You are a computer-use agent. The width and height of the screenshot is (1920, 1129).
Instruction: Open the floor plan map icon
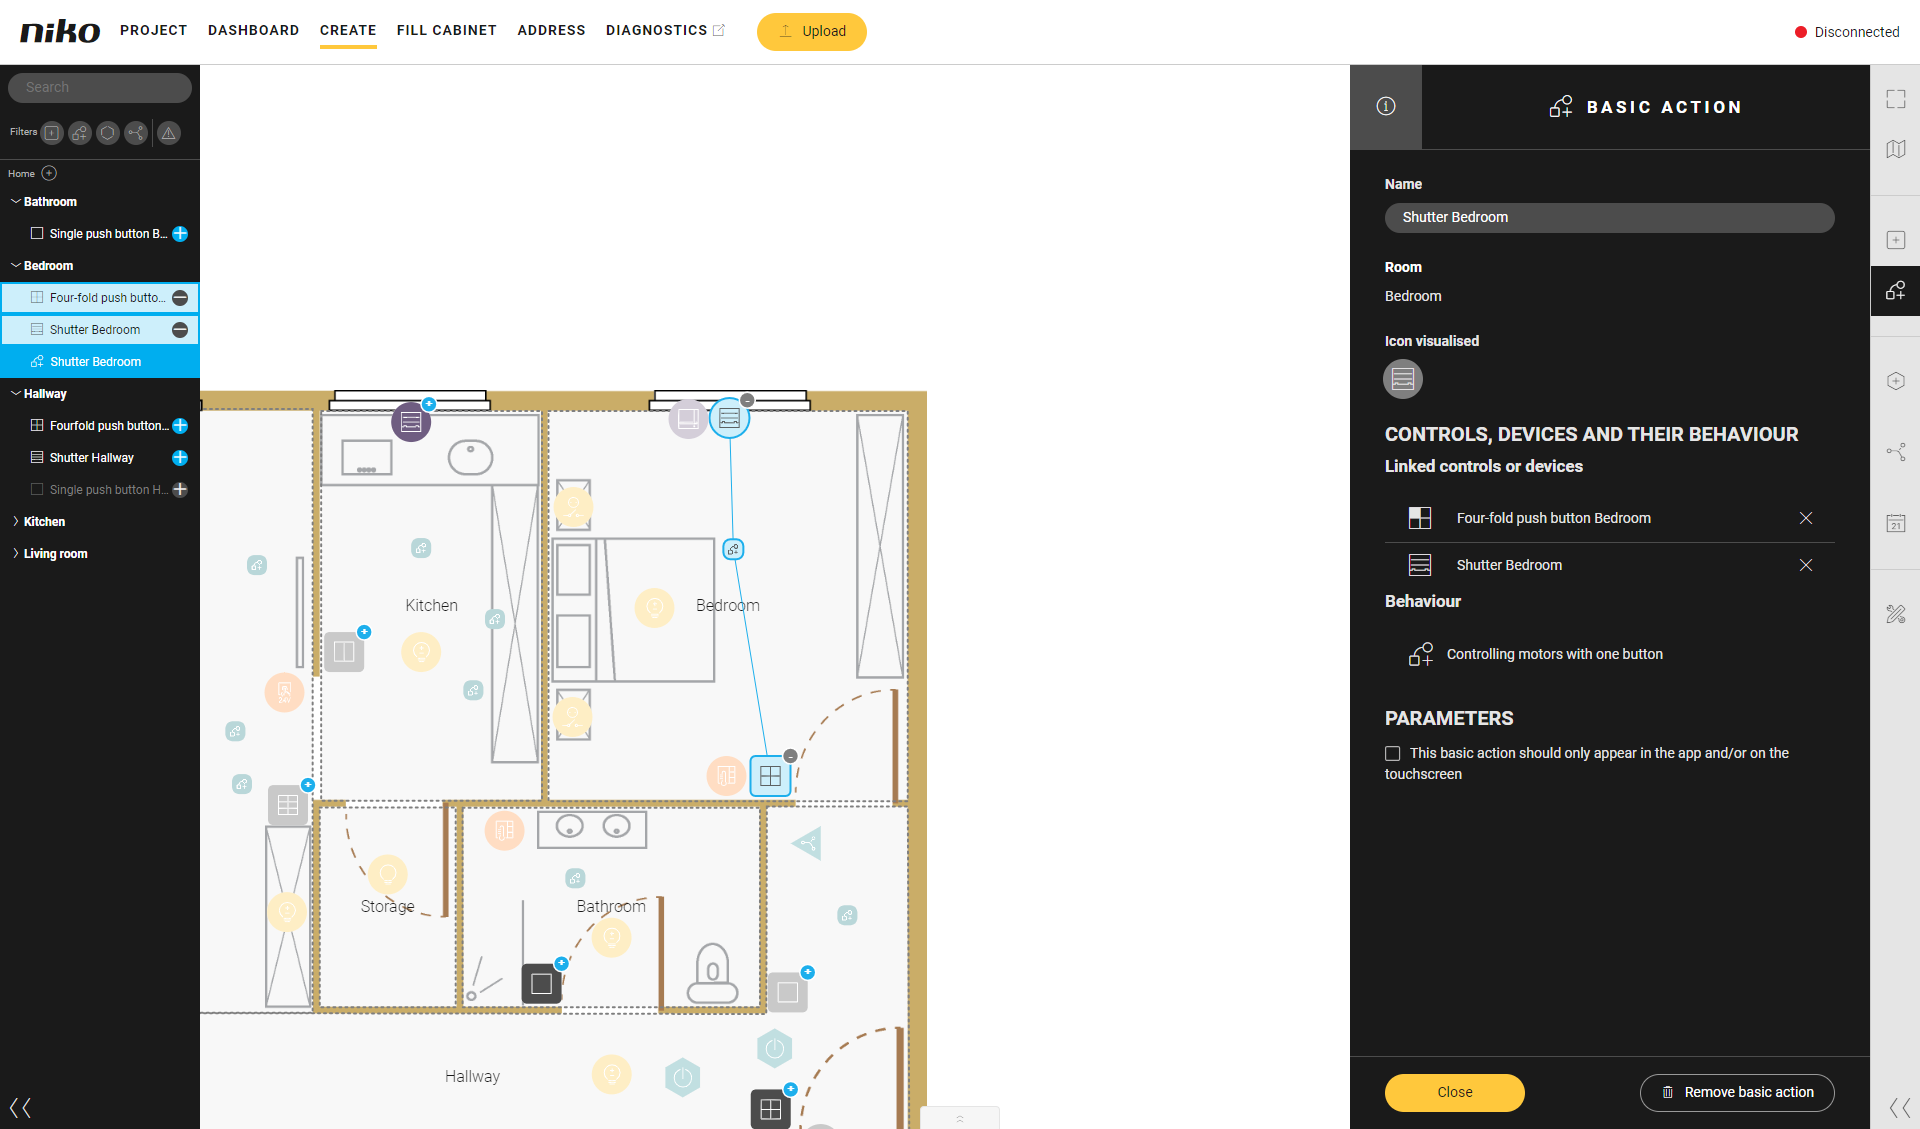(1895, 149)
